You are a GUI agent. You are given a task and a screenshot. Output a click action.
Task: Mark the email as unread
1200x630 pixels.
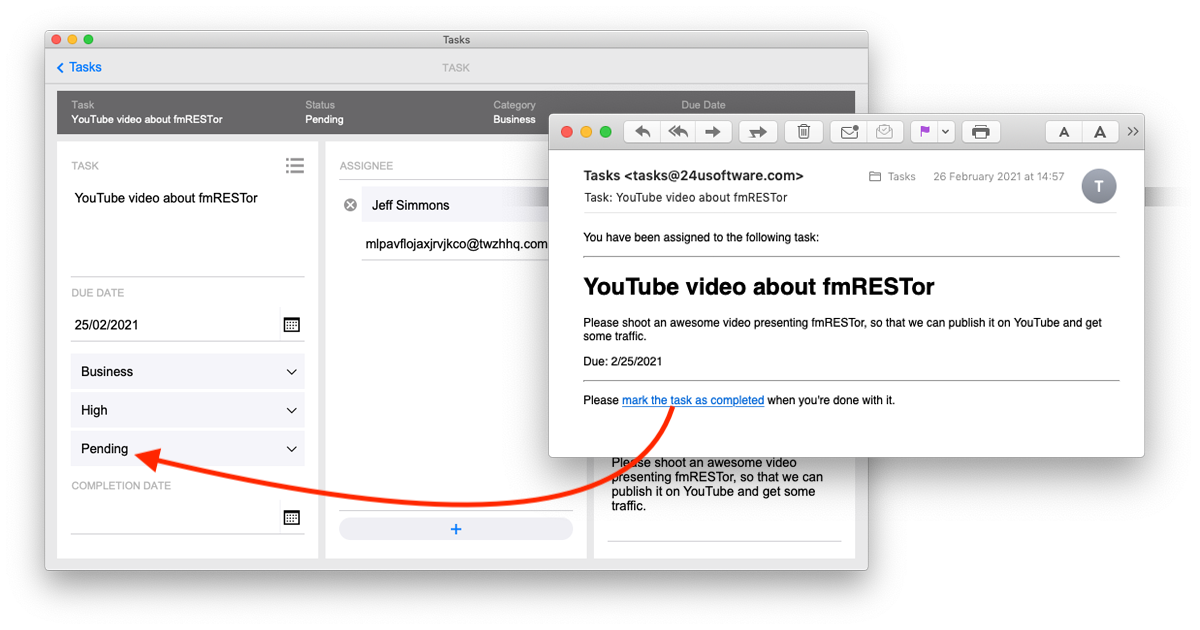click(x=849, y=132)
